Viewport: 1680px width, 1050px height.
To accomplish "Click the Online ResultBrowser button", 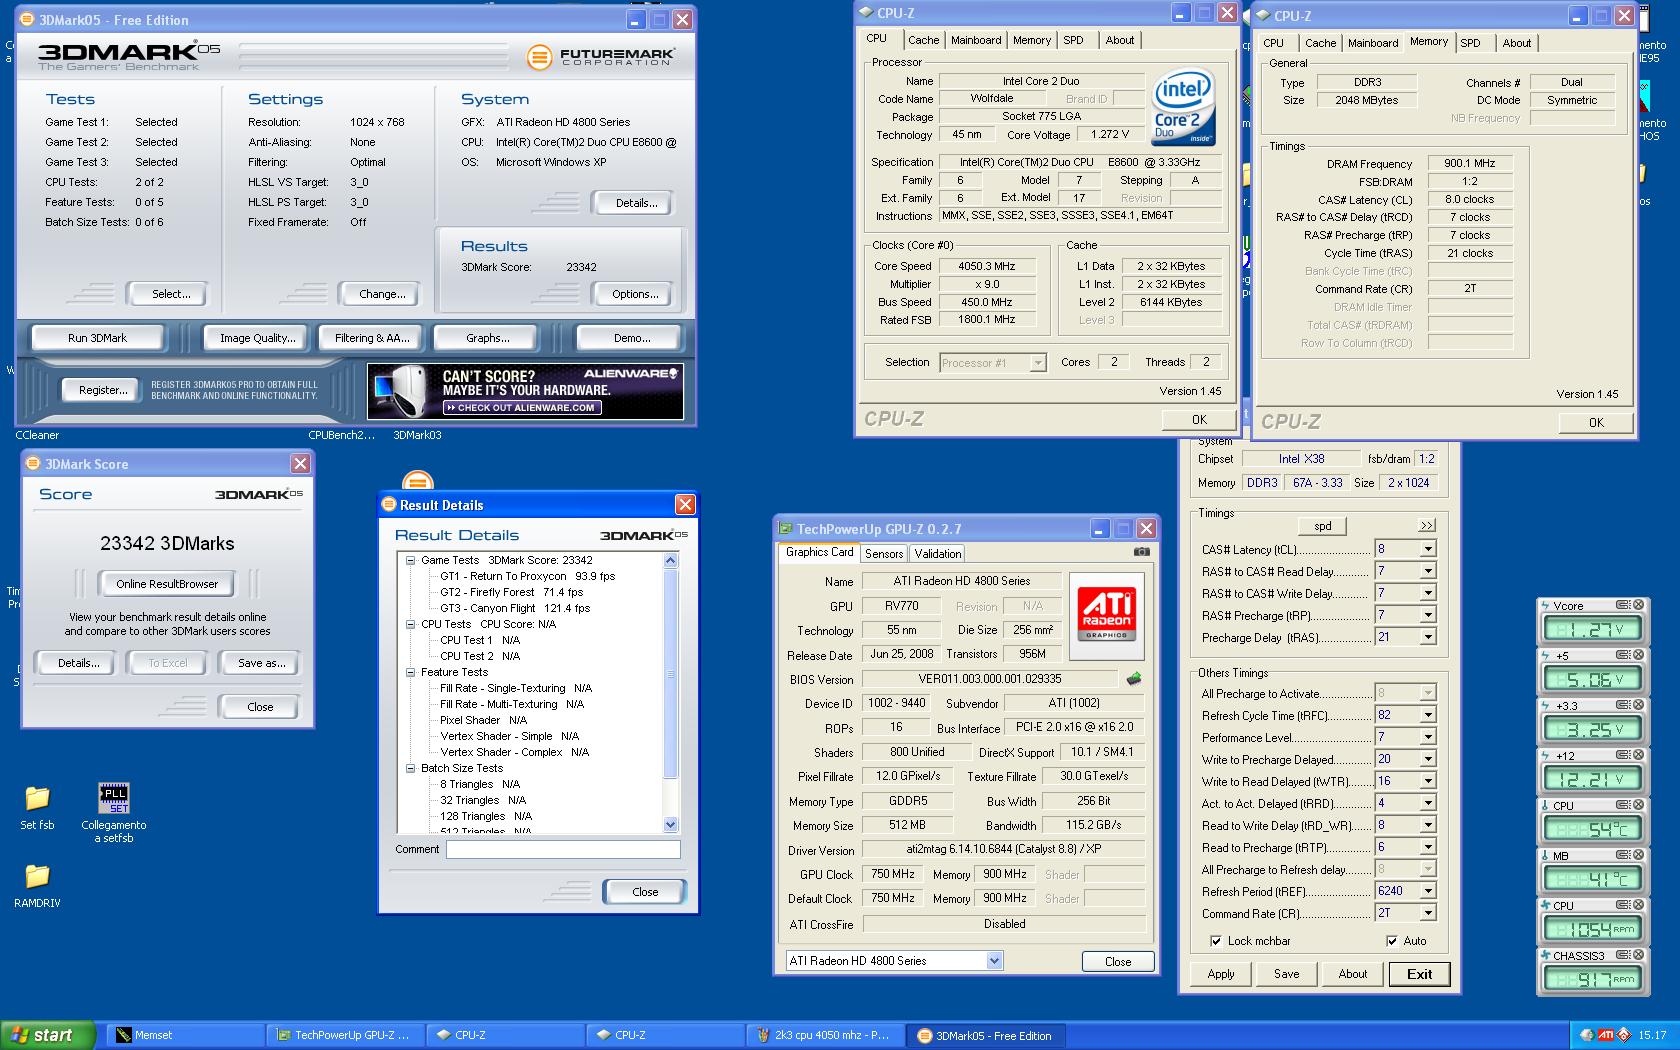I will pyautogui.click(x=167, y=584).
